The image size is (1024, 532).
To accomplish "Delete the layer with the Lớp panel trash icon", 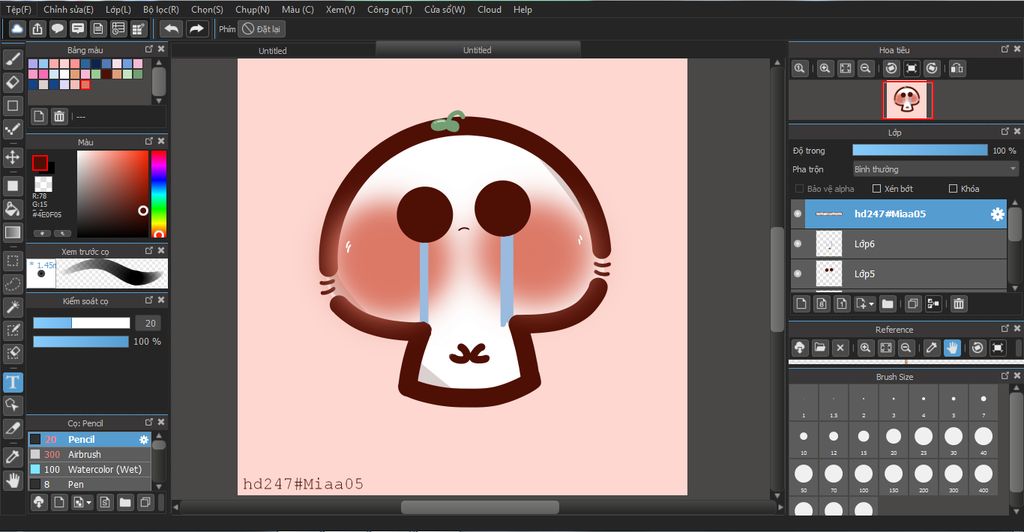I will click(958, 304).
